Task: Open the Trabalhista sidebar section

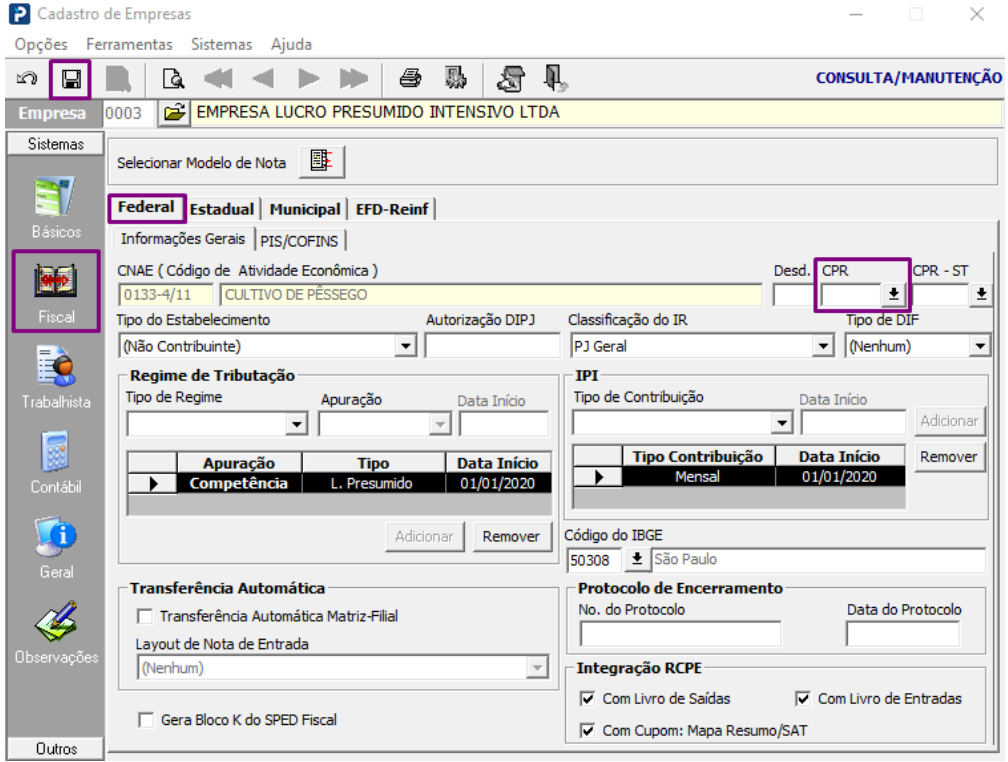Action: pos(56,376)
